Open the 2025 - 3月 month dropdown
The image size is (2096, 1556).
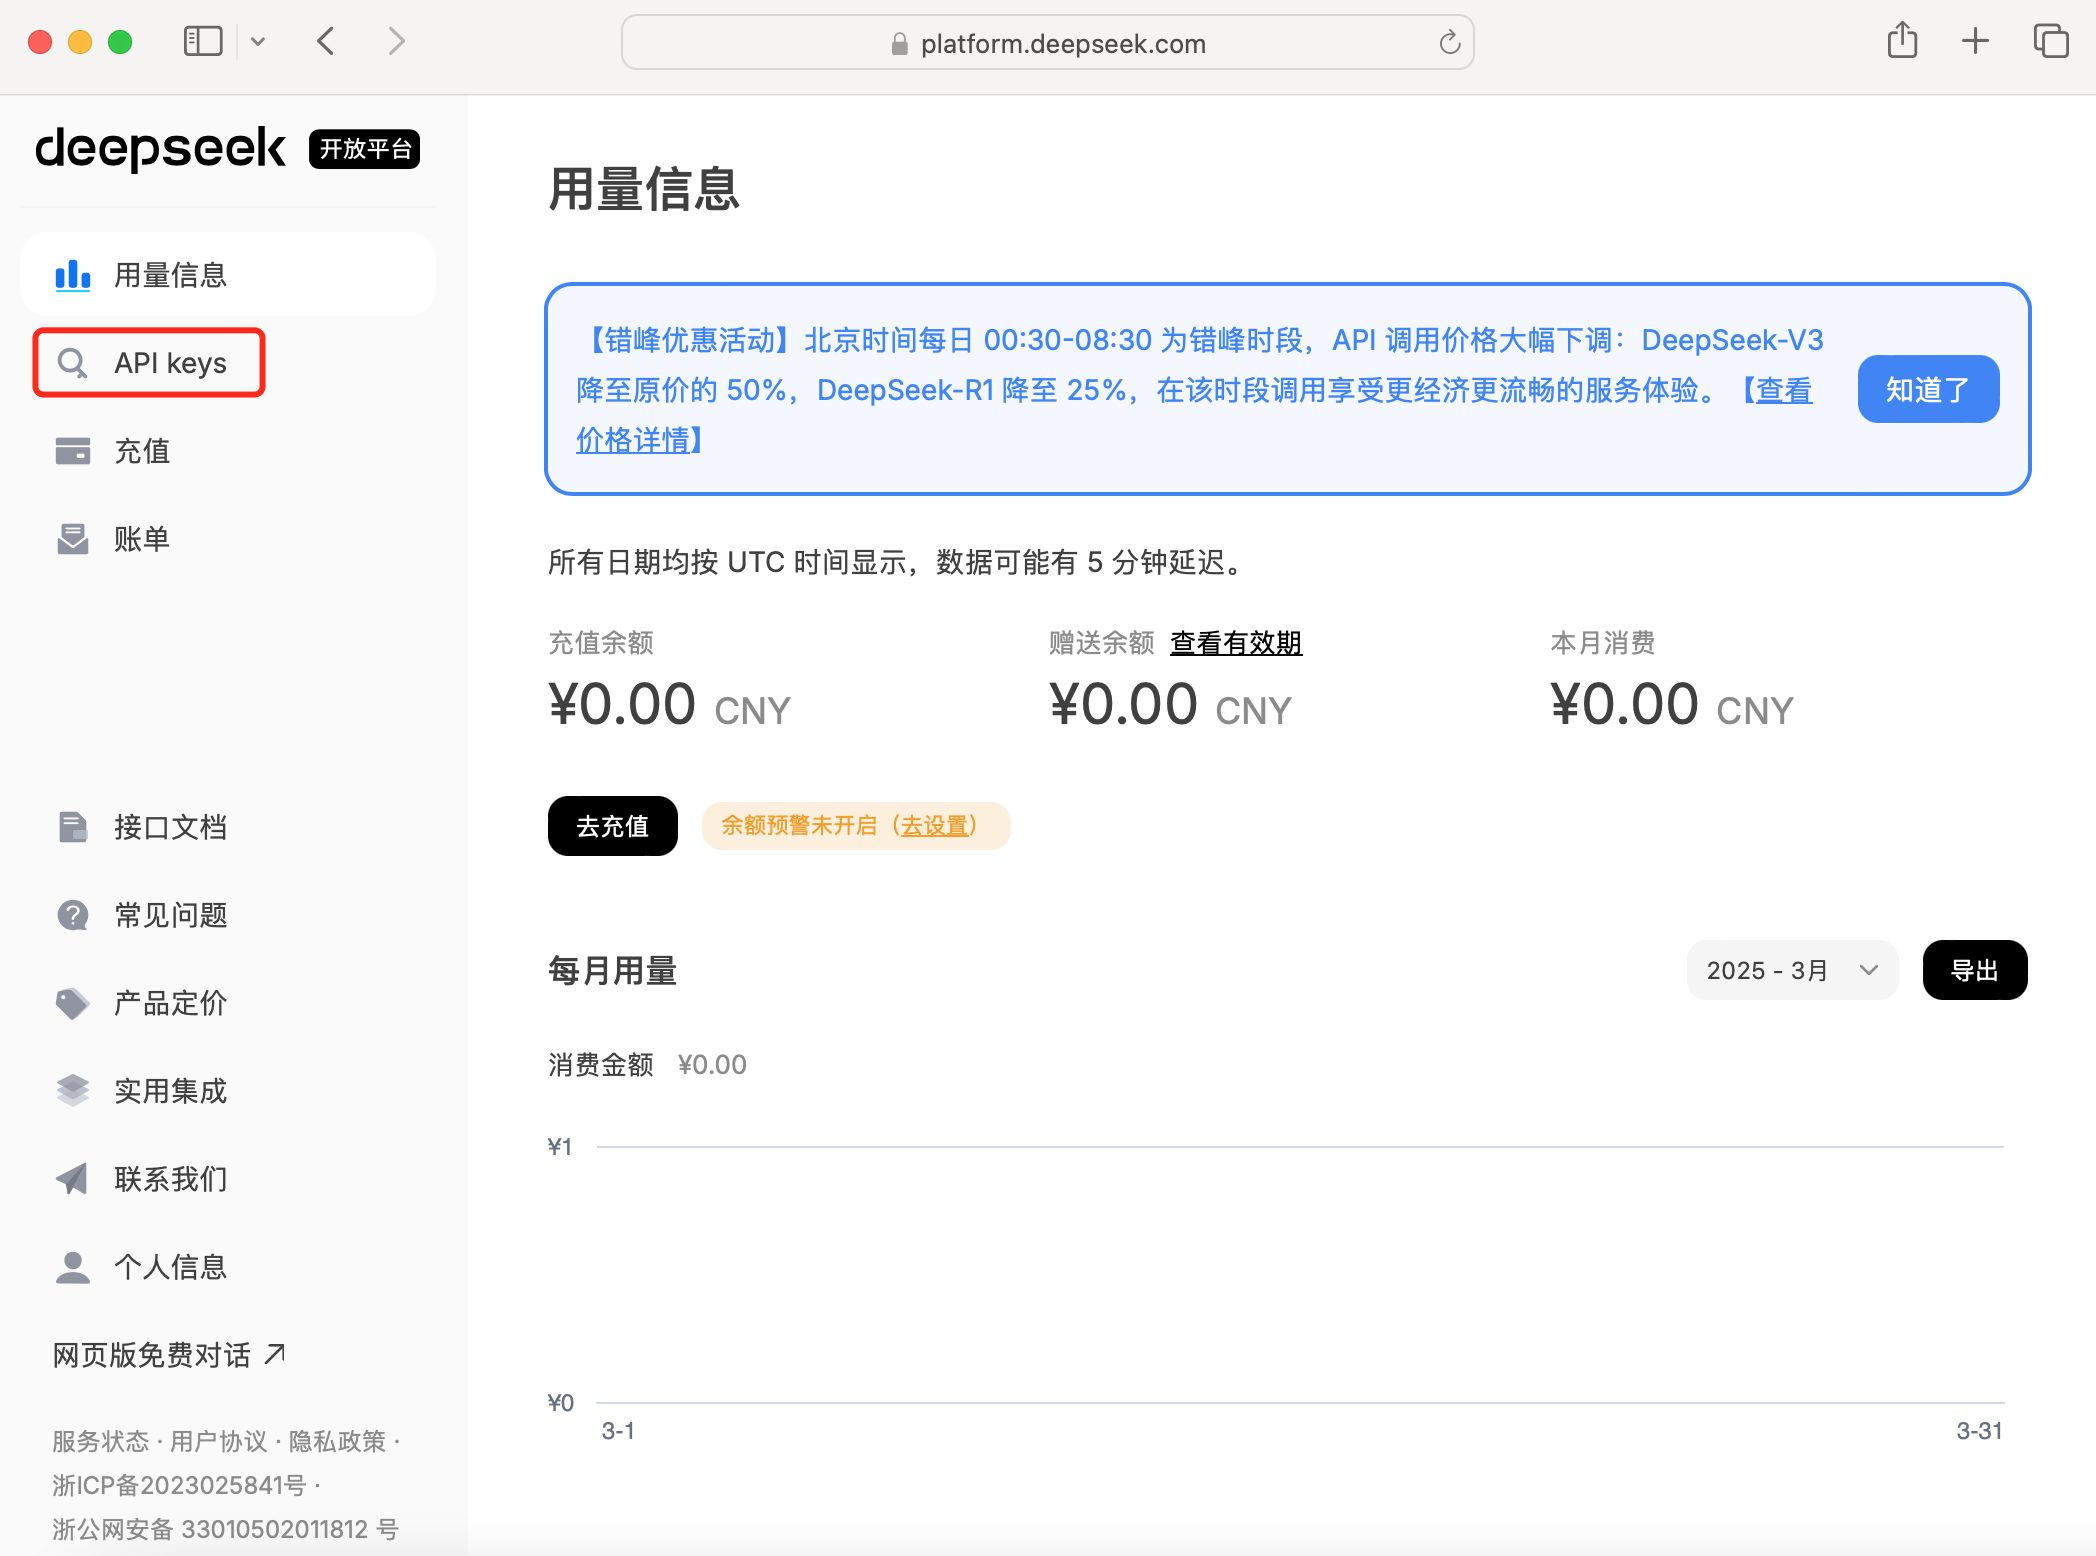coord(1792,970)
